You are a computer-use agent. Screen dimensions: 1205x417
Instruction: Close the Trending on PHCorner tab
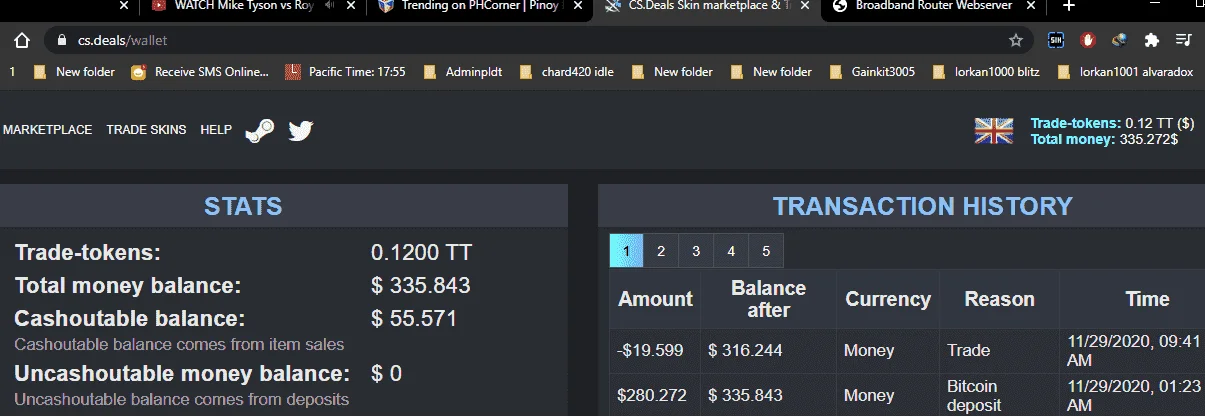click(577, 5)
